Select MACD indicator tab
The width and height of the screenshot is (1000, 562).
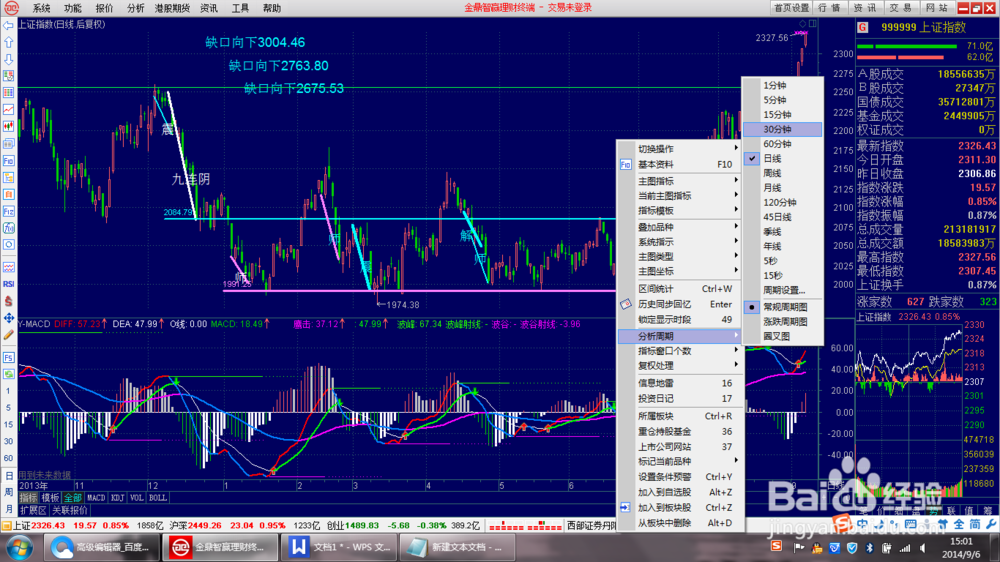pos(96,498)
